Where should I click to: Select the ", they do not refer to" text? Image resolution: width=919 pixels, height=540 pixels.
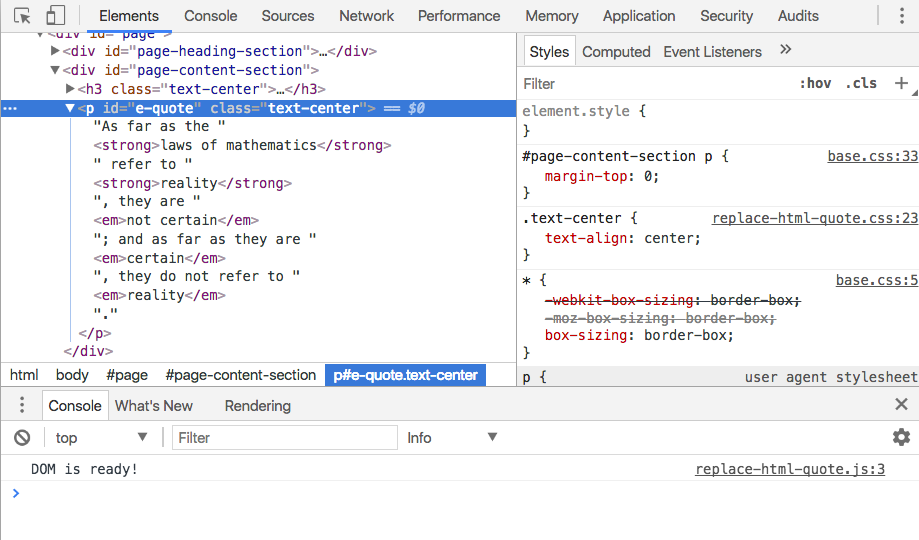point(197,276)
